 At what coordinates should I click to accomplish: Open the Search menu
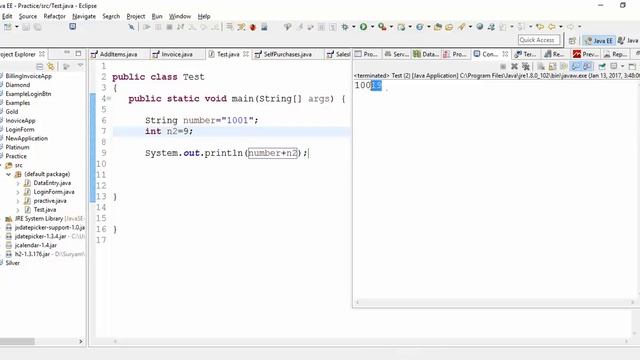coord(111,16)
